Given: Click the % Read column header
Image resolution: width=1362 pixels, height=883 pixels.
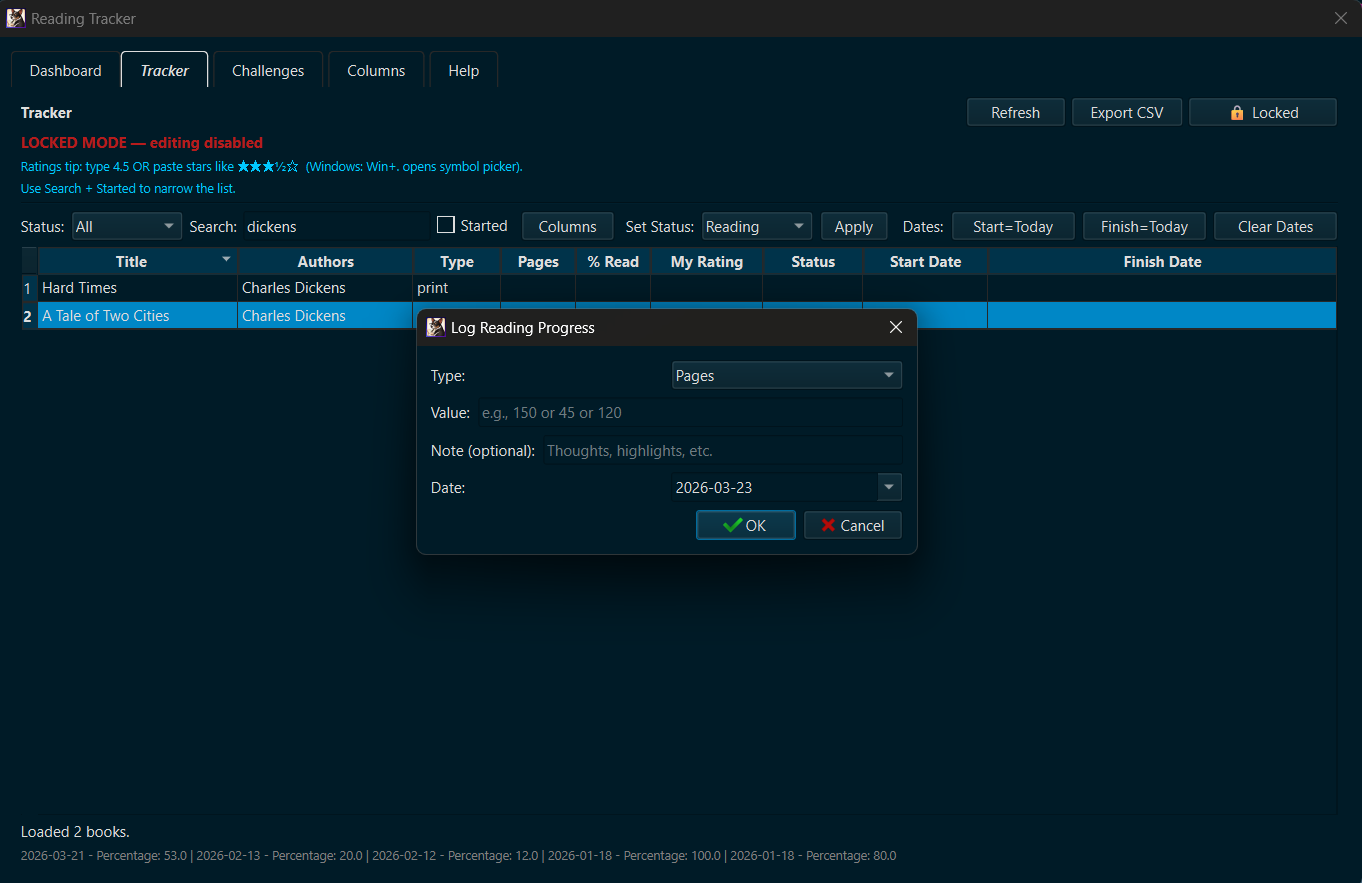Looking at the screenshot, I should (613, 261).
